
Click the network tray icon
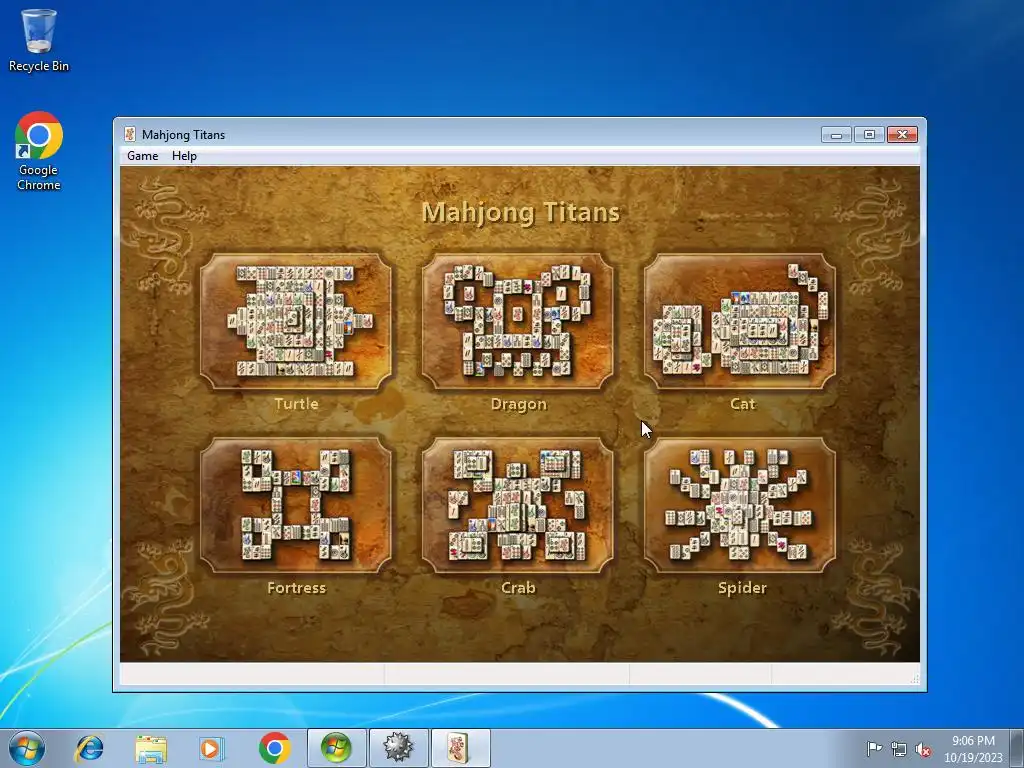pos(899,749)
